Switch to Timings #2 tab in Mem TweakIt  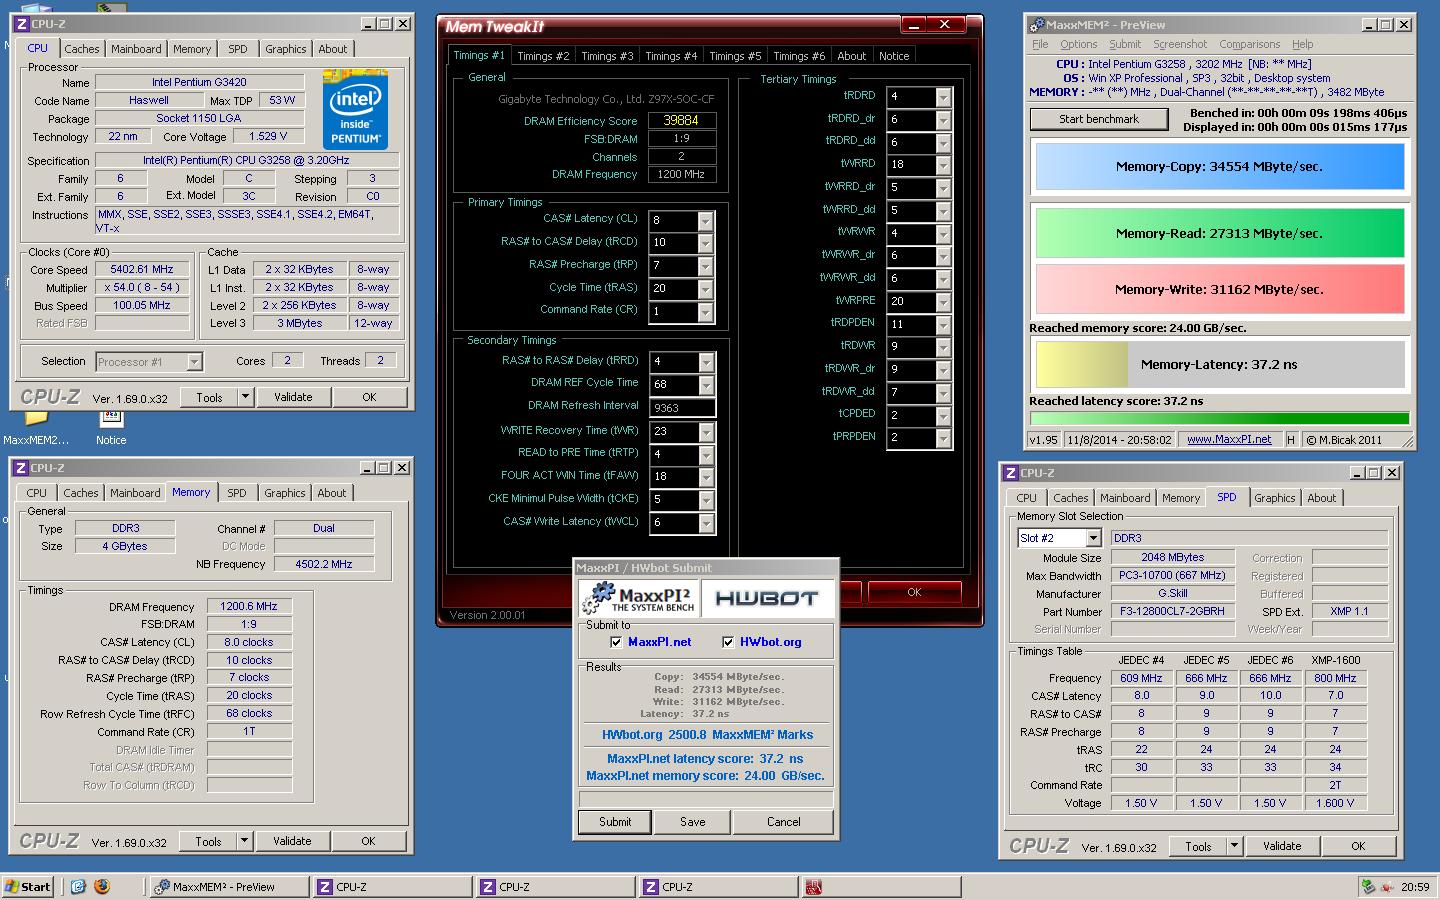(543, 56)
